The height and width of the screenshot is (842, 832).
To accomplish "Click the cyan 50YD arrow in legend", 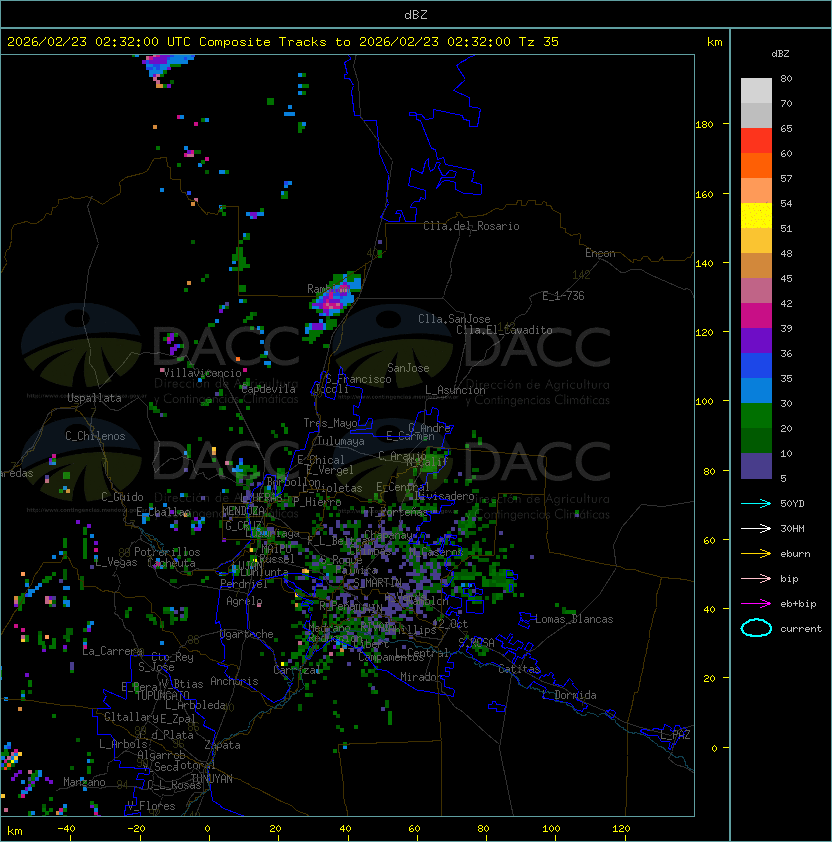I will (756, 504).
